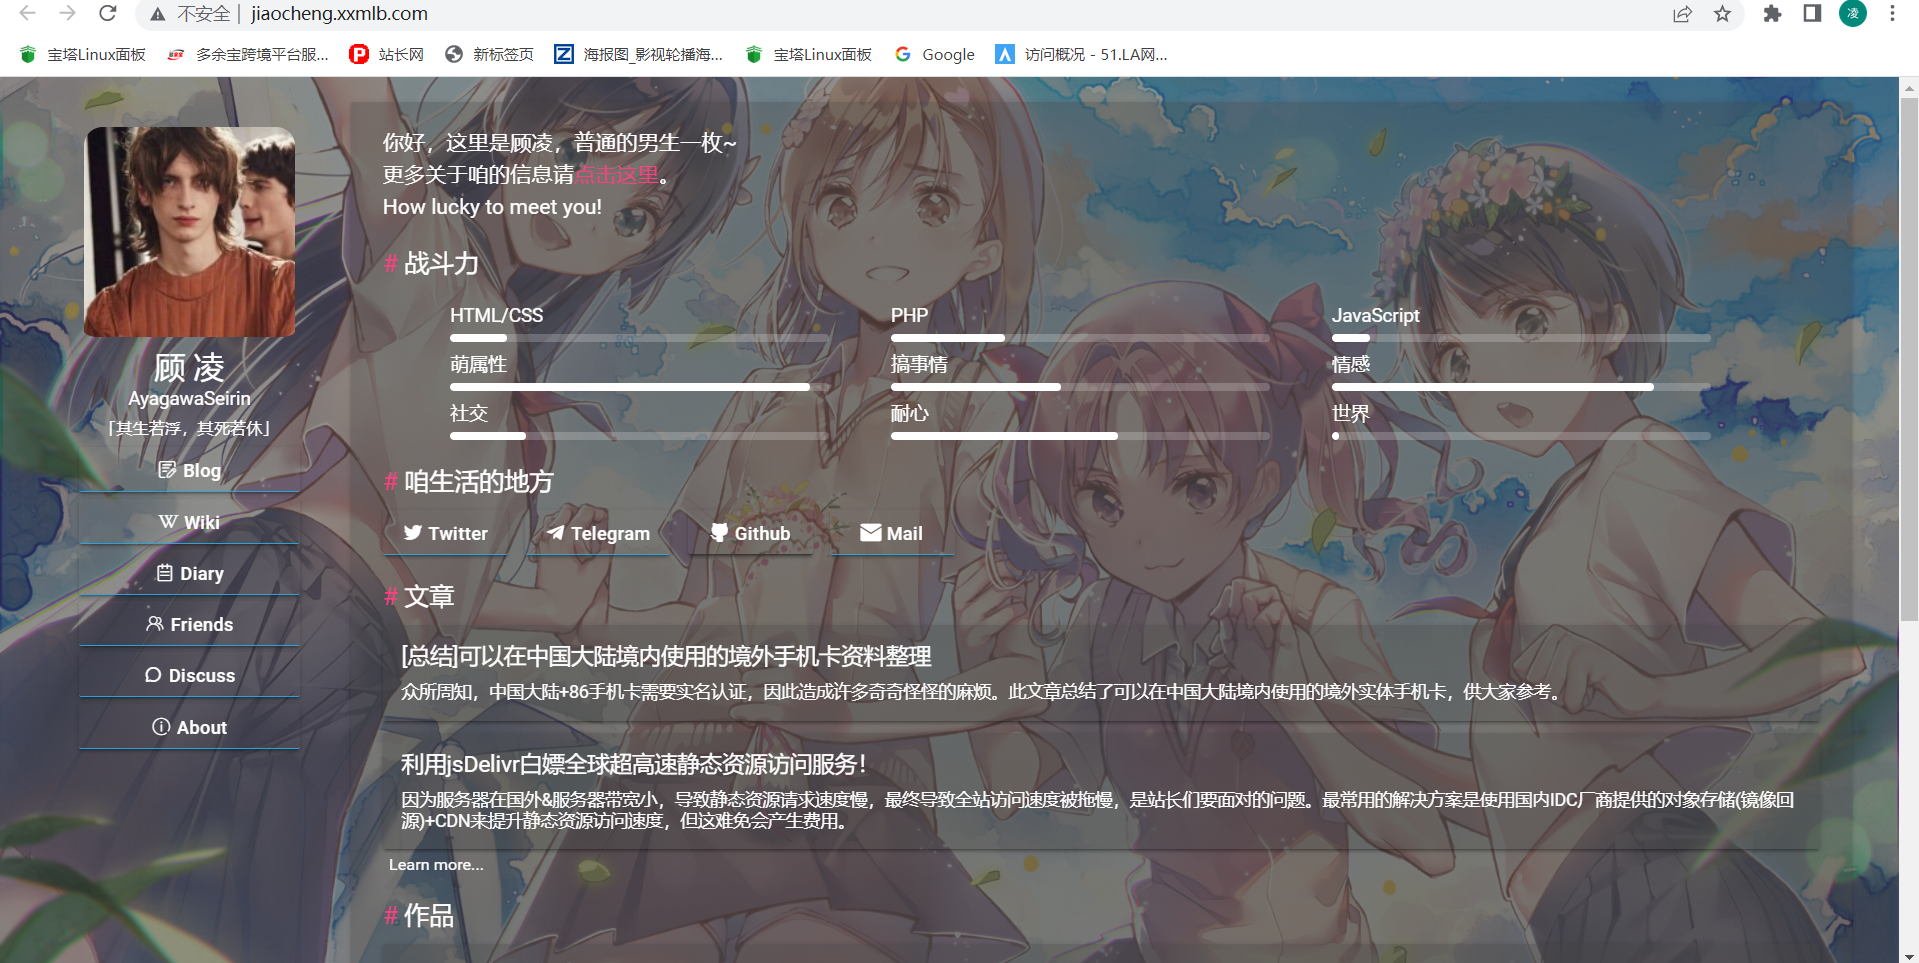This screenshot has height=963, width=1919.
Task: Click the page vertical scrollbar thumb
Action: tap(1909, 360)
